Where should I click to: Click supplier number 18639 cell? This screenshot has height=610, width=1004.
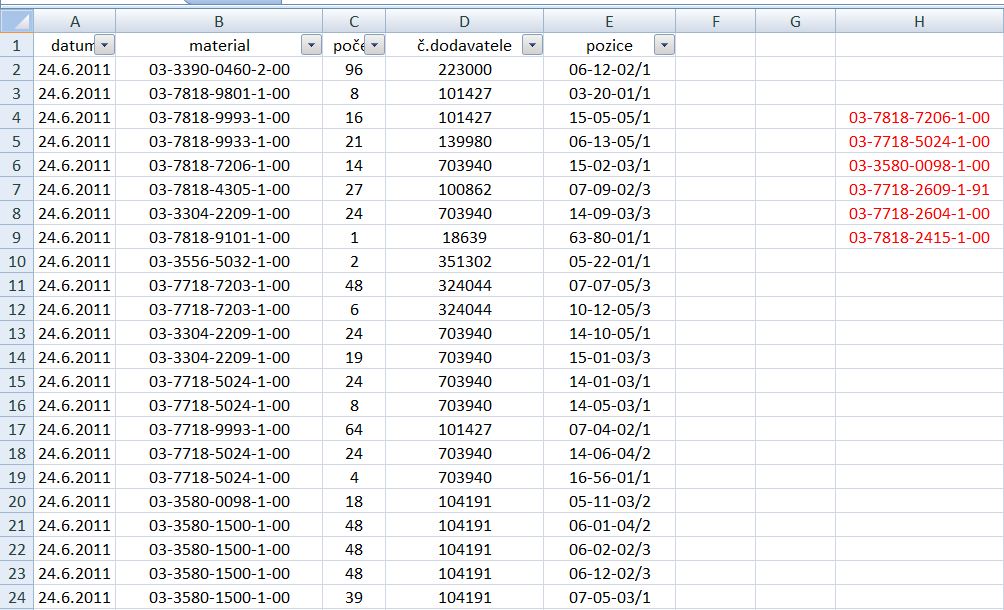tap(464, 237)
